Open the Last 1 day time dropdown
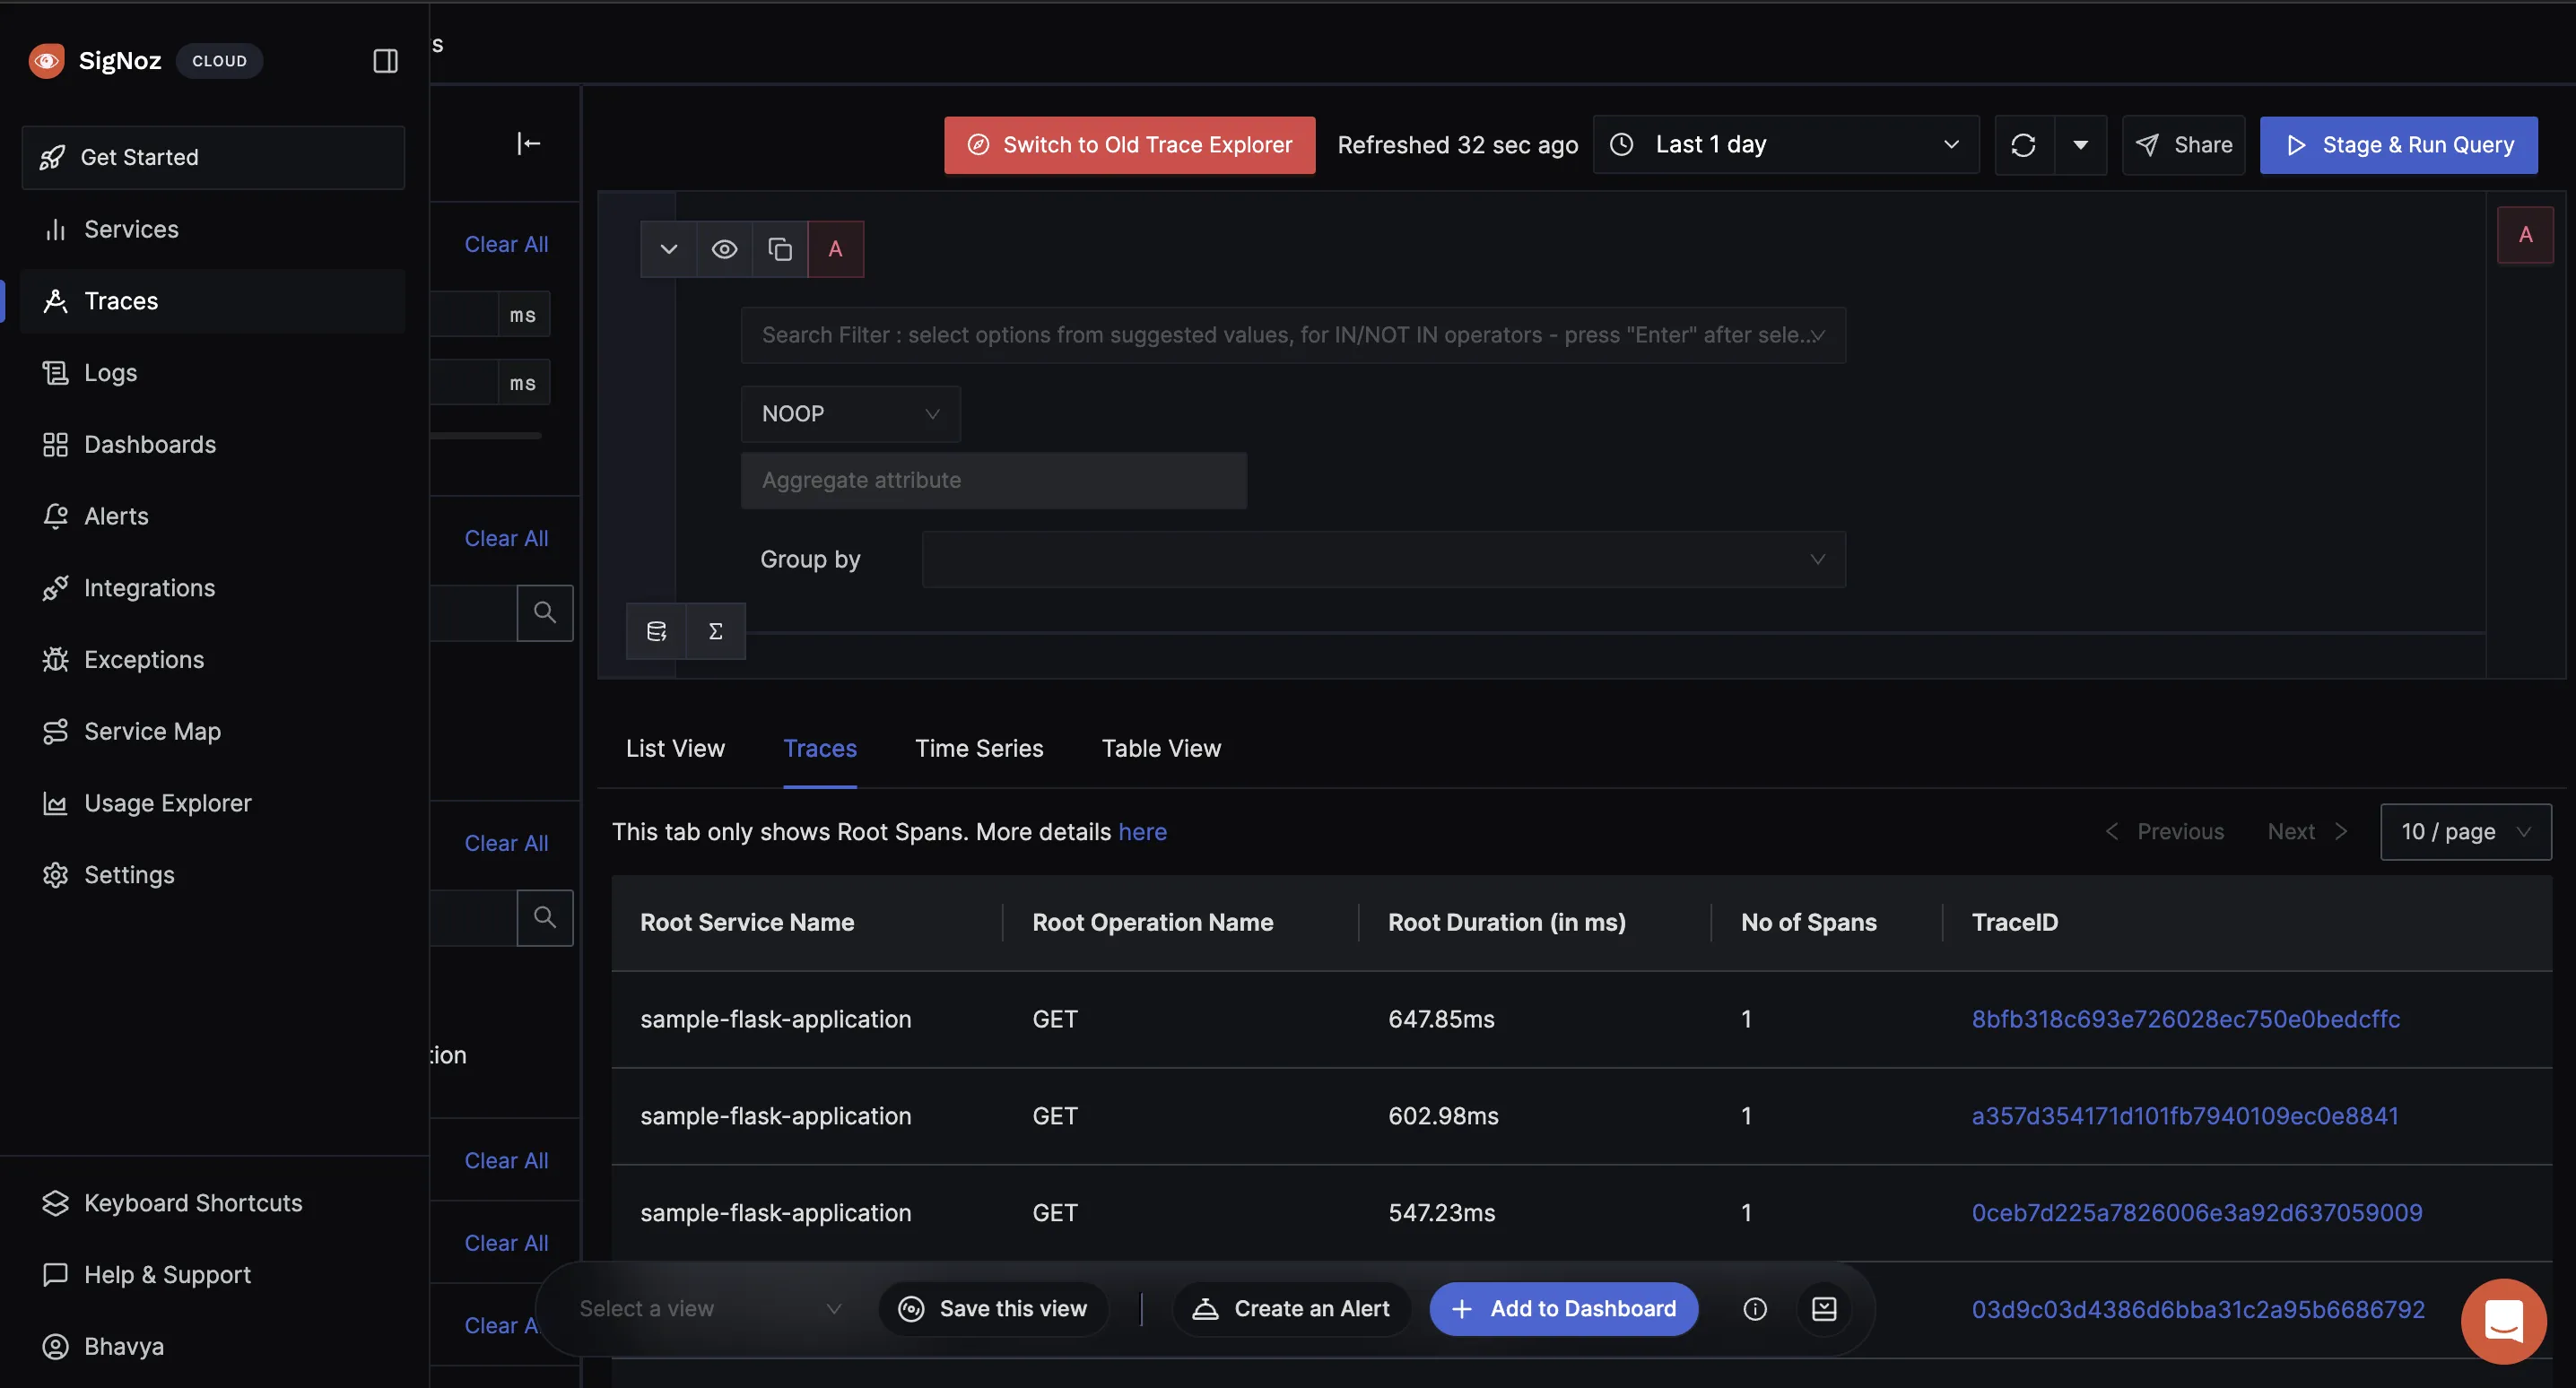The width and height of the screenshot is (2576, 1388). (x=1785, y=145)
